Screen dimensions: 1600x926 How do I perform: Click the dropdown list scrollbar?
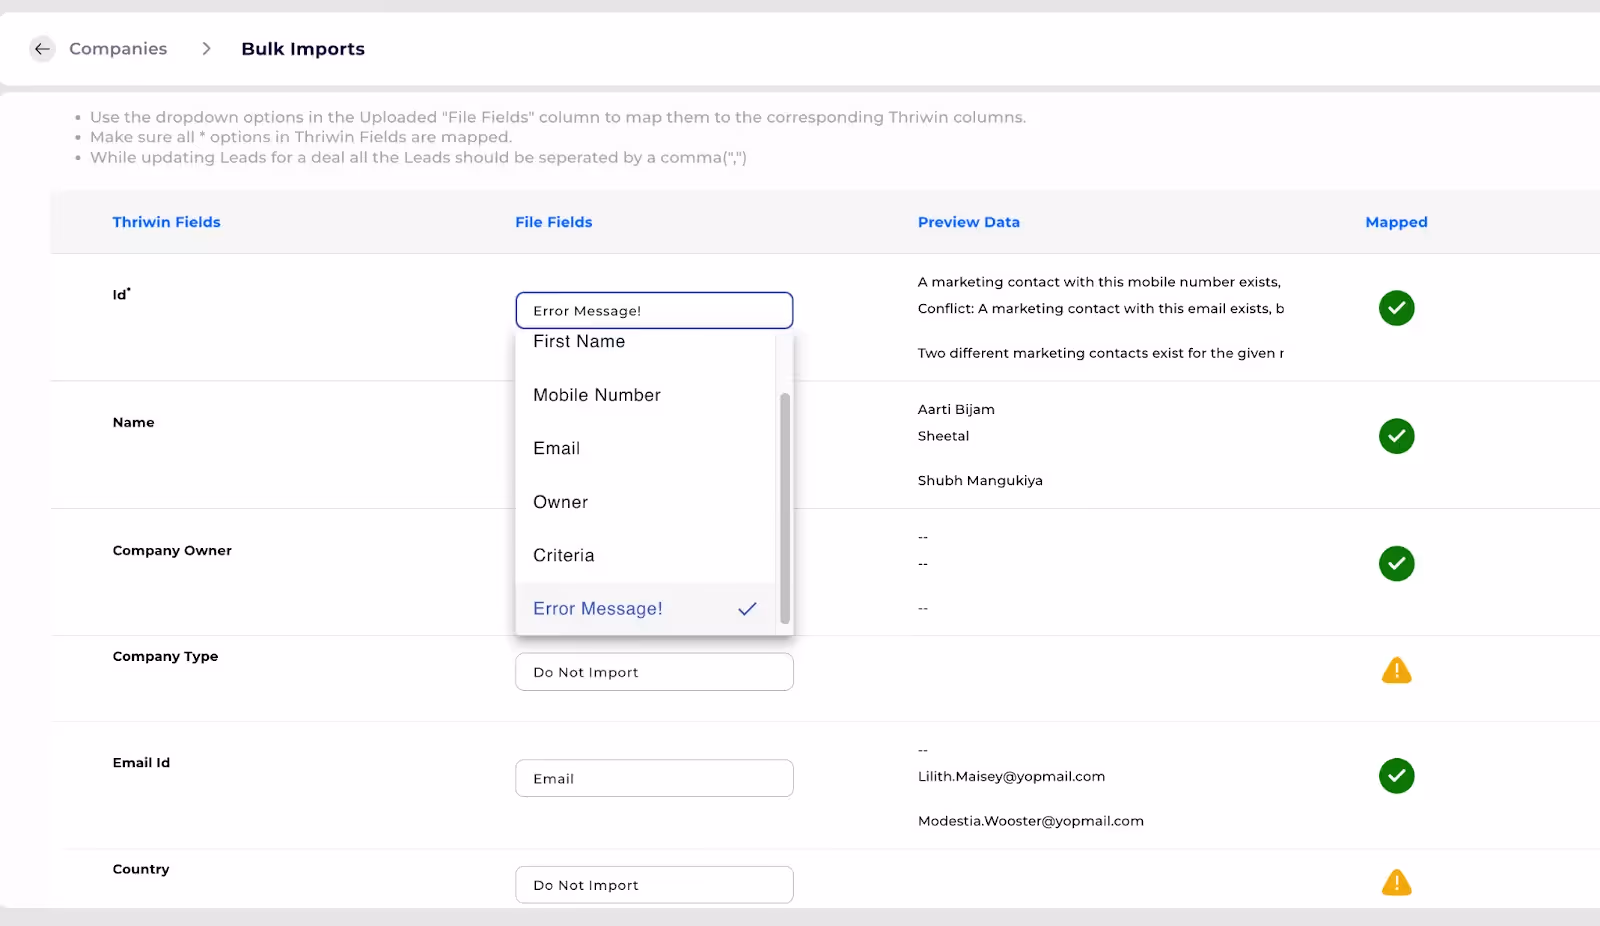click(785, 508)
